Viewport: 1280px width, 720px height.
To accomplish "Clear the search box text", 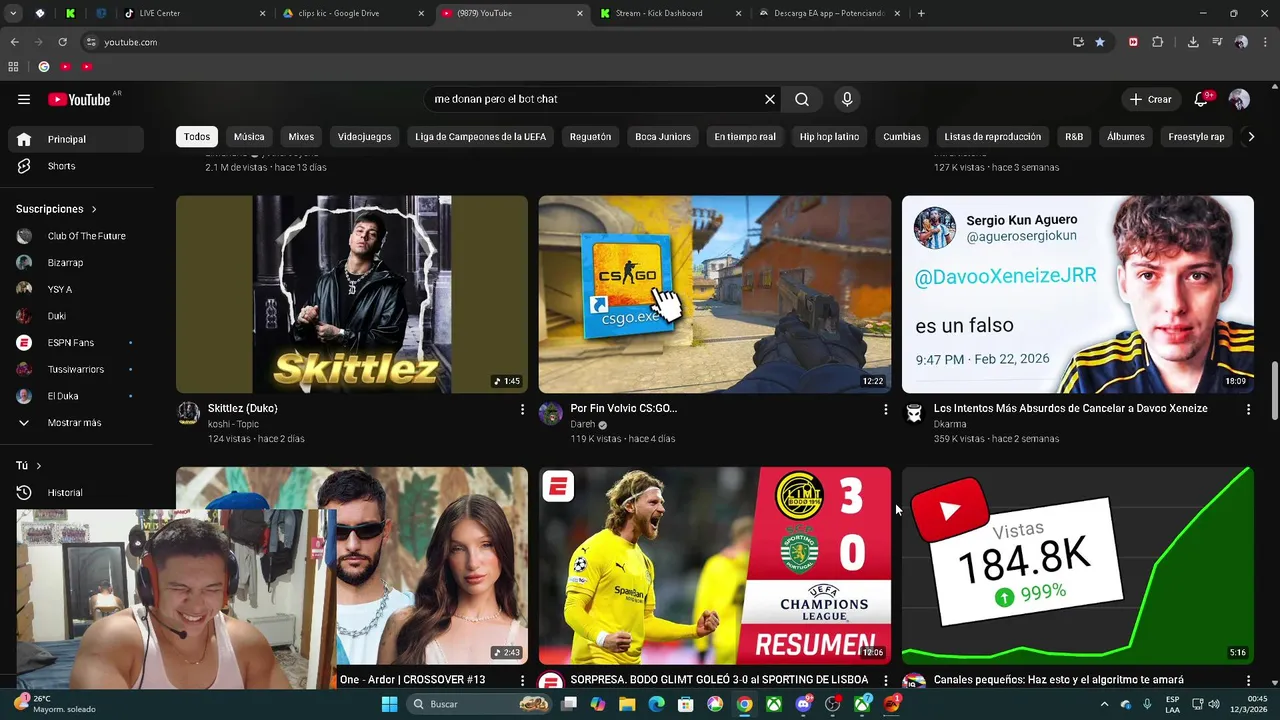I will click(x=770, y=99).
